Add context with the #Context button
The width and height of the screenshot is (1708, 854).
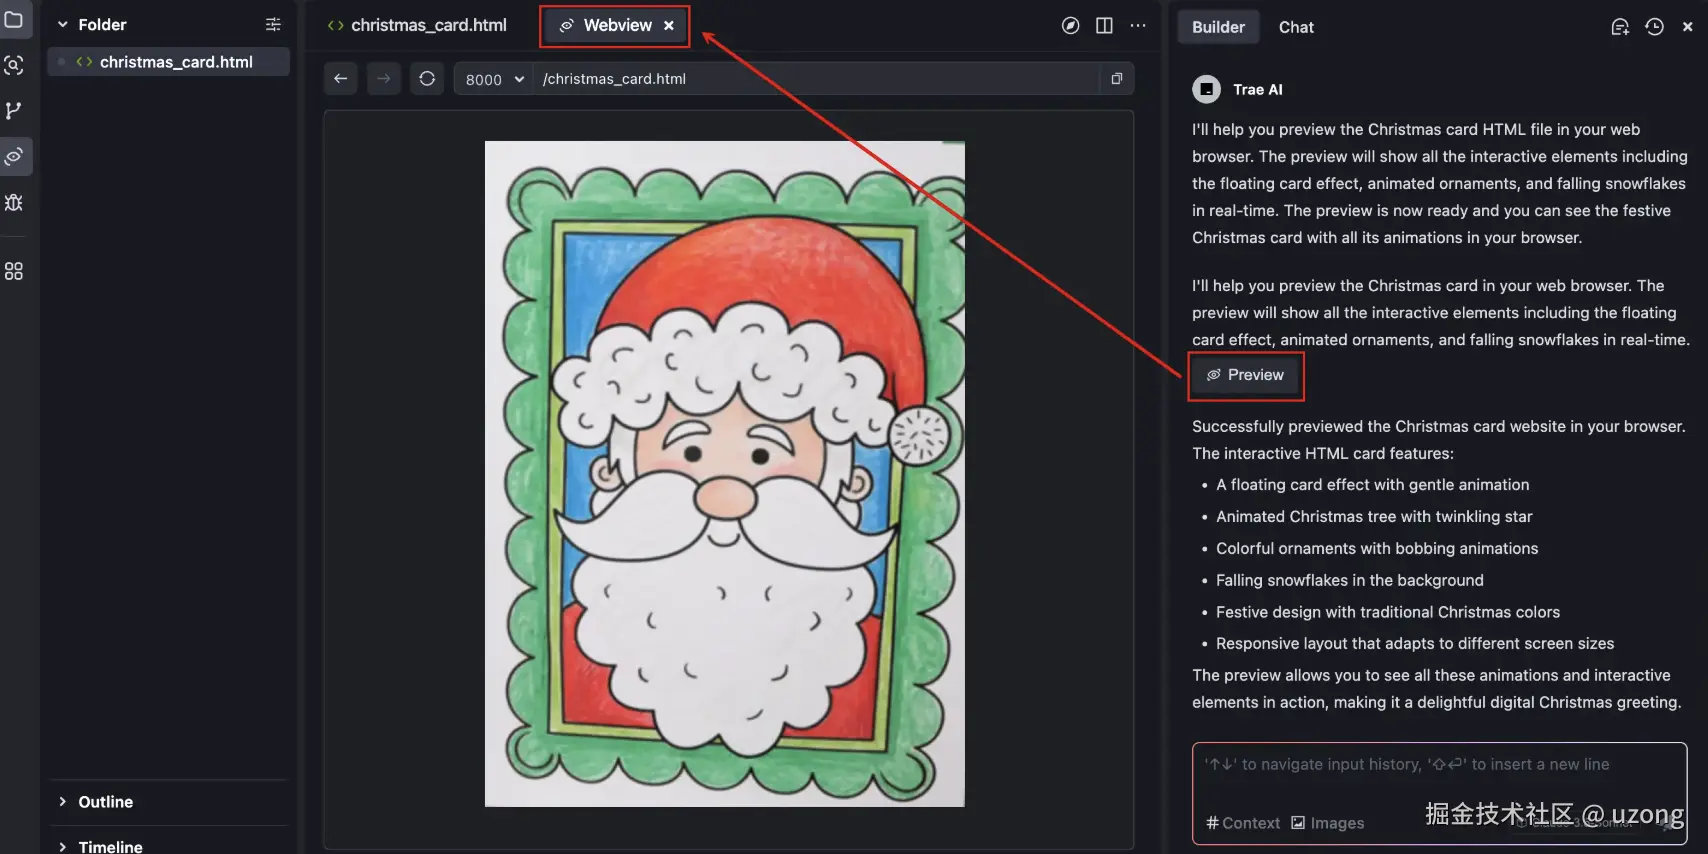click(1243, 823)
